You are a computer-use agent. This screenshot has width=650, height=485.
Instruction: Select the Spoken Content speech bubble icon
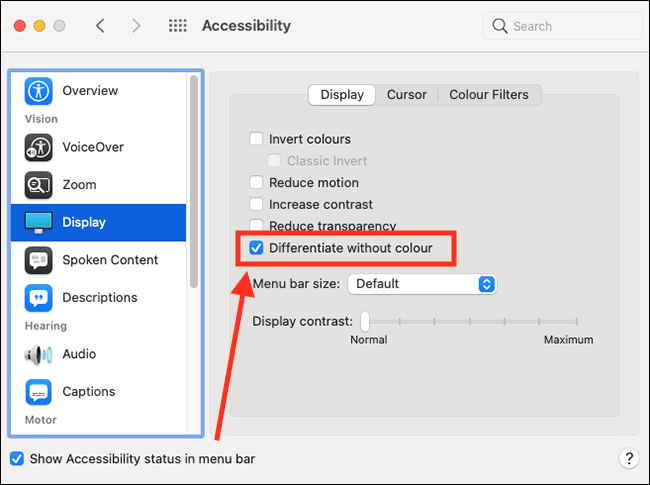pos(39,260)
